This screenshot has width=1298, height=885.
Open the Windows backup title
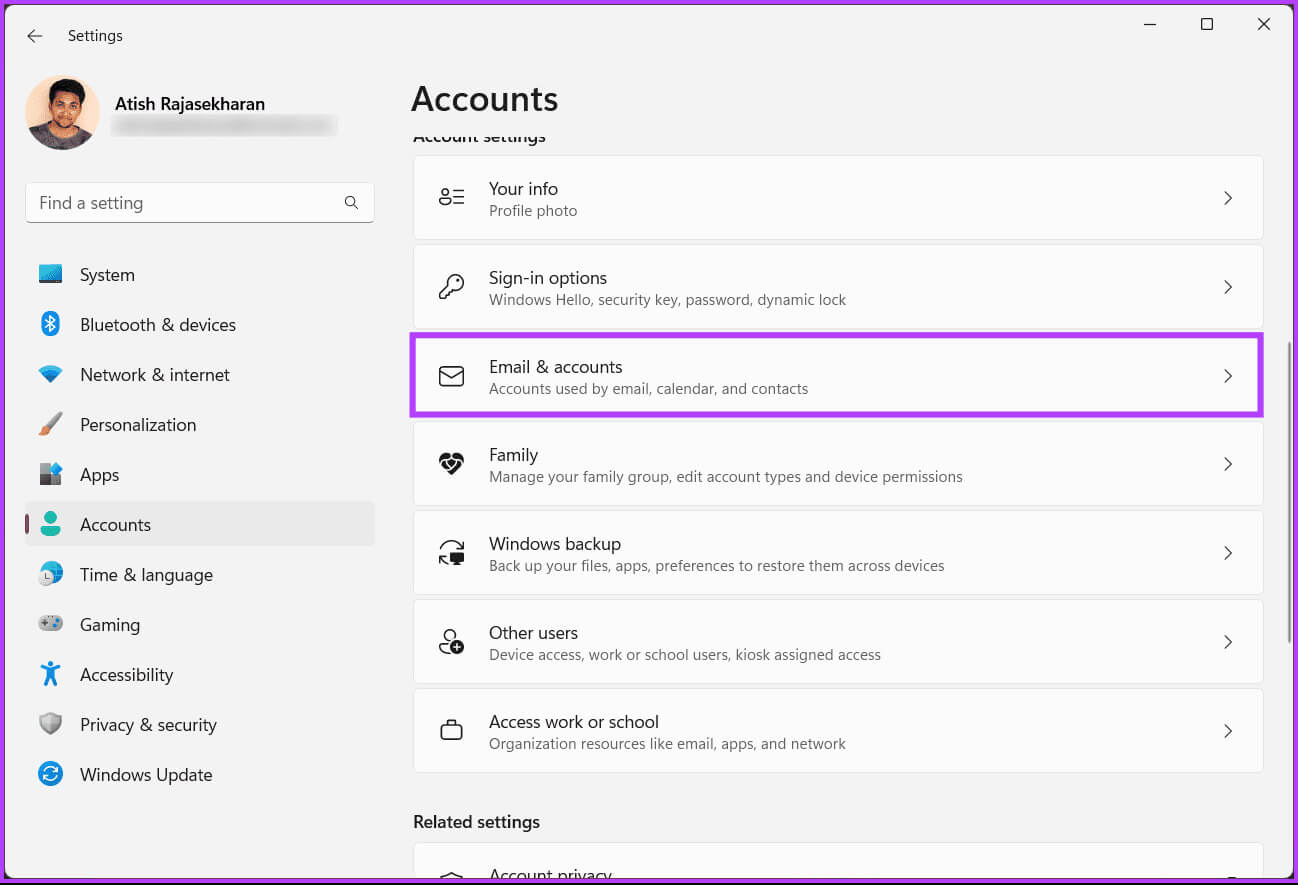pyautogui.click(x=555, y=544)
